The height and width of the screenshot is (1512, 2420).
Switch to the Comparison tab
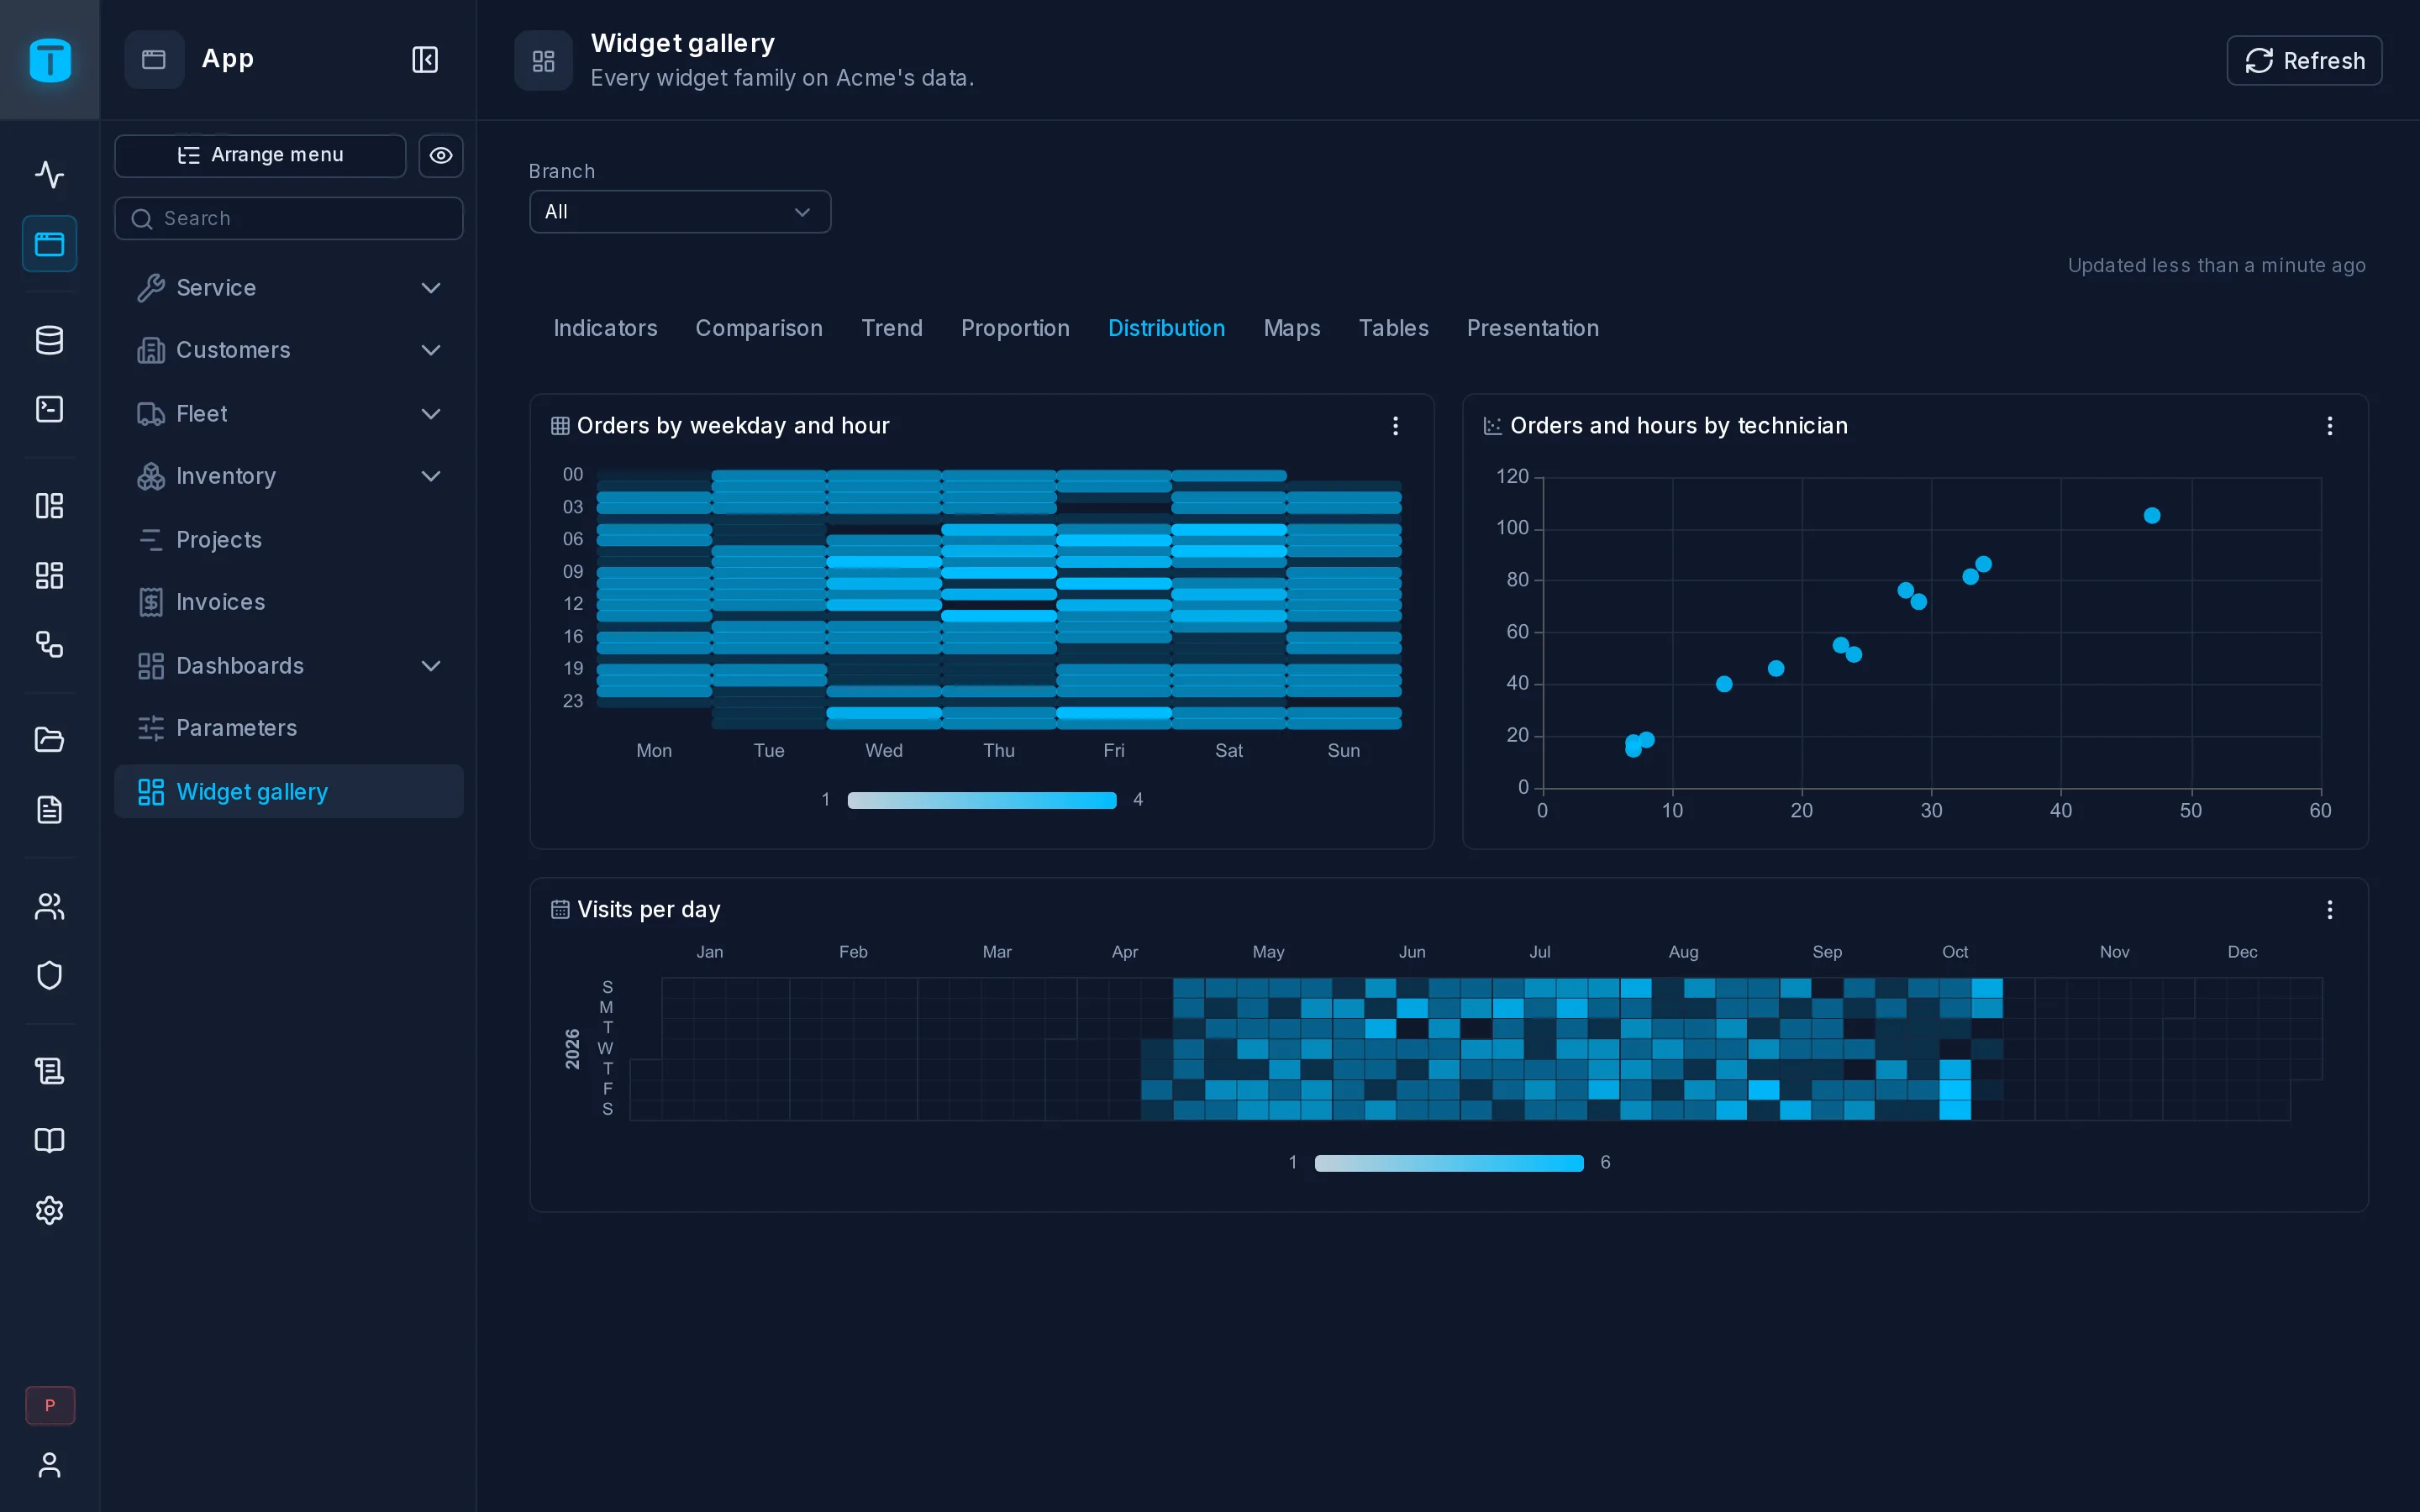(x=759, y=328)
